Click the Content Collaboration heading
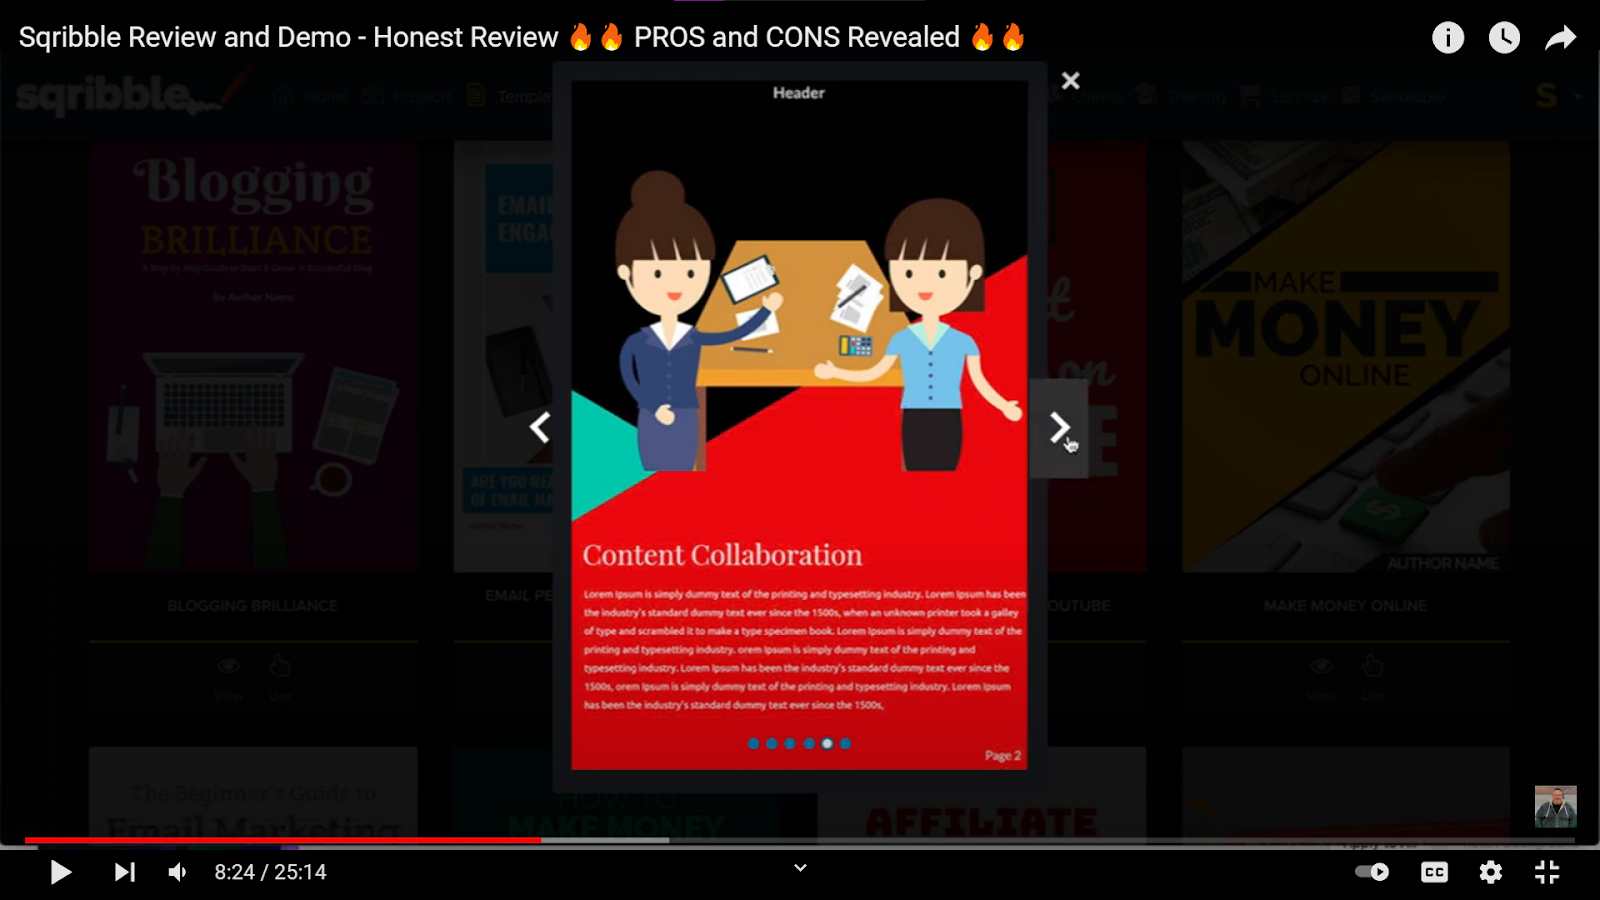 coord(722,555)
